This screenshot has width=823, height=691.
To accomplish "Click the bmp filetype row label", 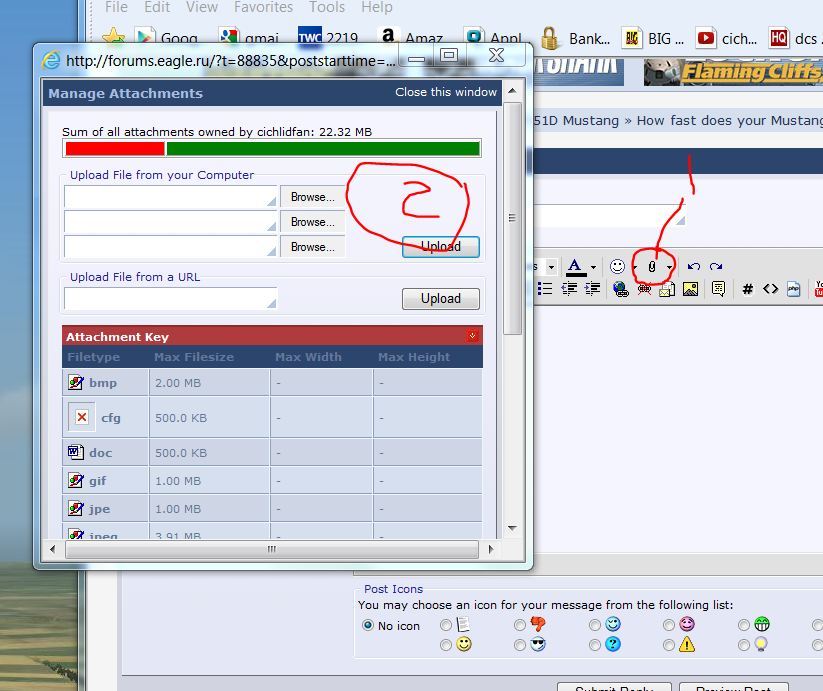I will click(x=103, y=383).
